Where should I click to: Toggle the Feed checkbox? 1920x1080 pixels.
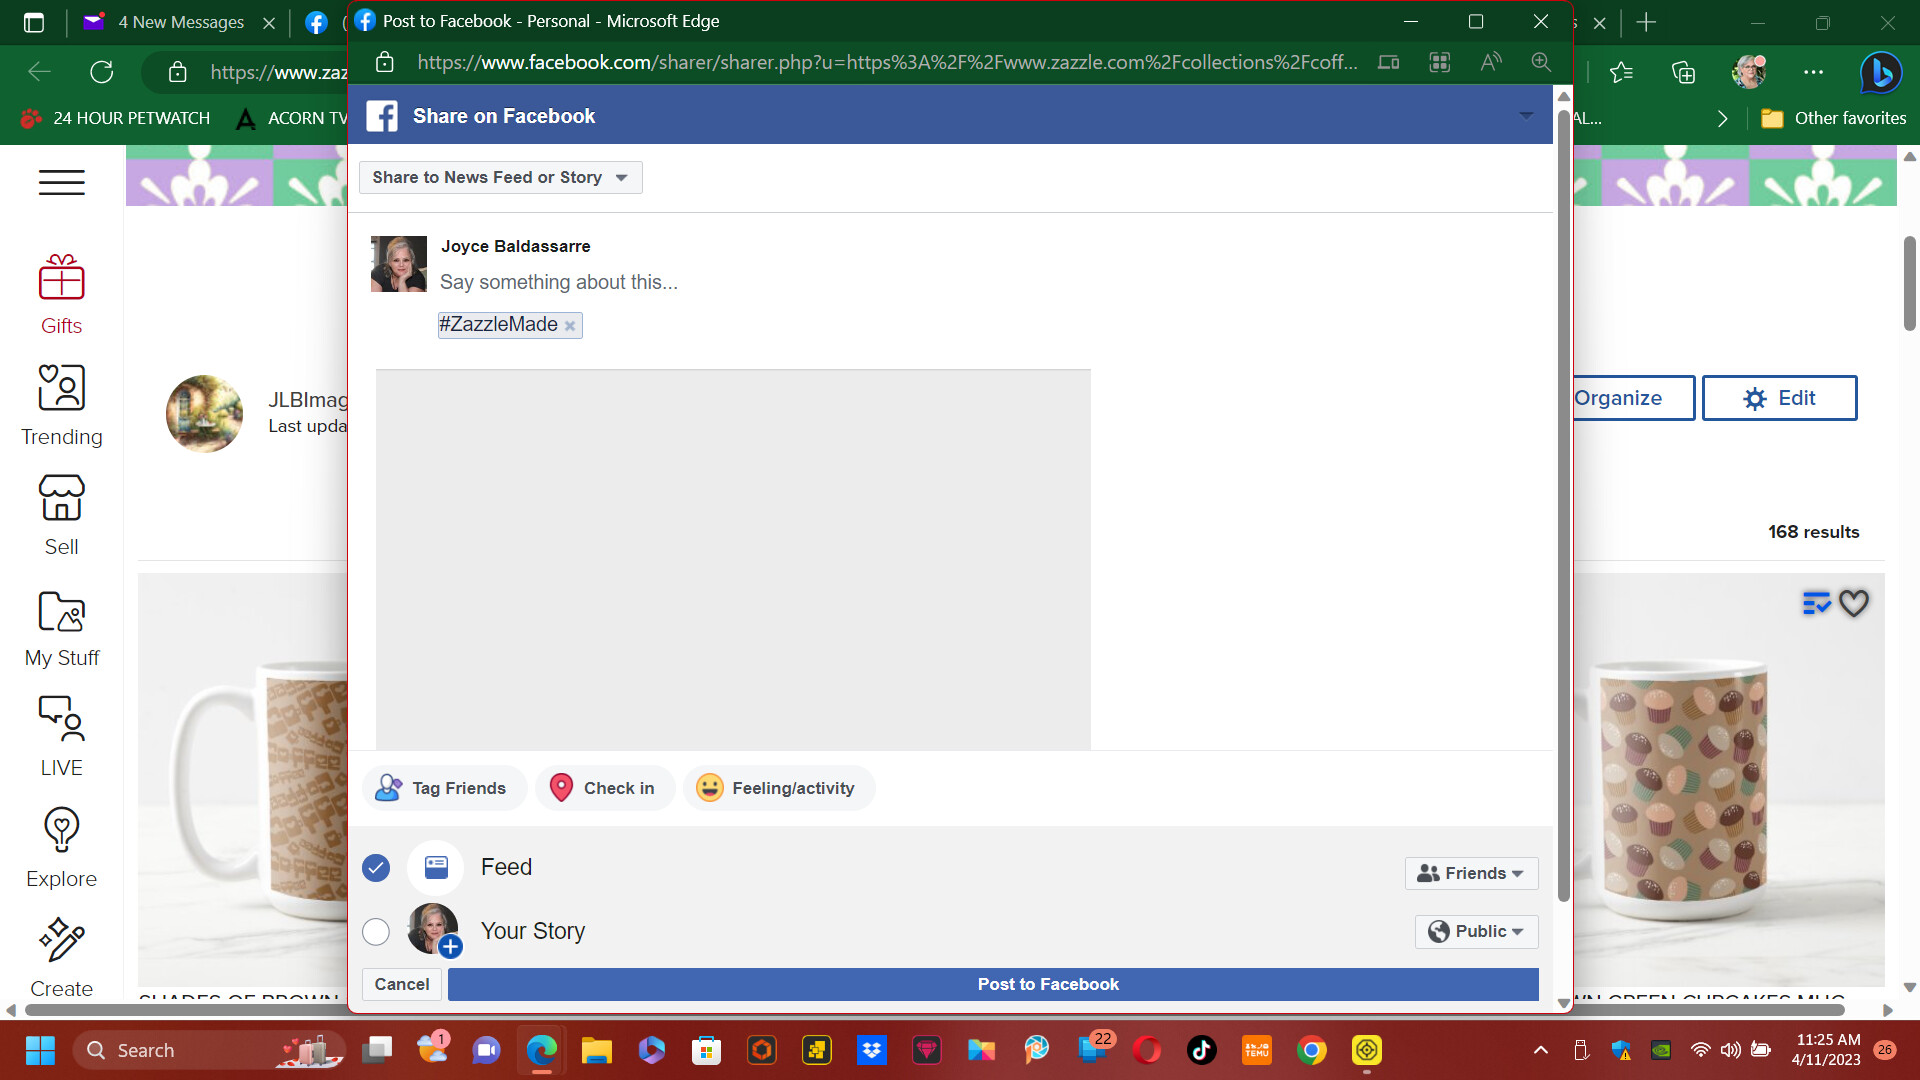coord(376,868)
